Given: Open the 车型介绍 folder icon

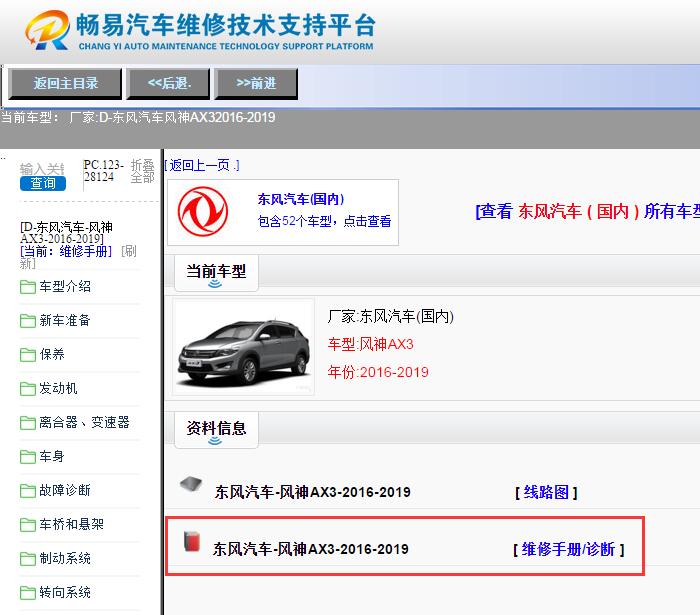Looking at the screenshot, I should (x=28, y=287).
